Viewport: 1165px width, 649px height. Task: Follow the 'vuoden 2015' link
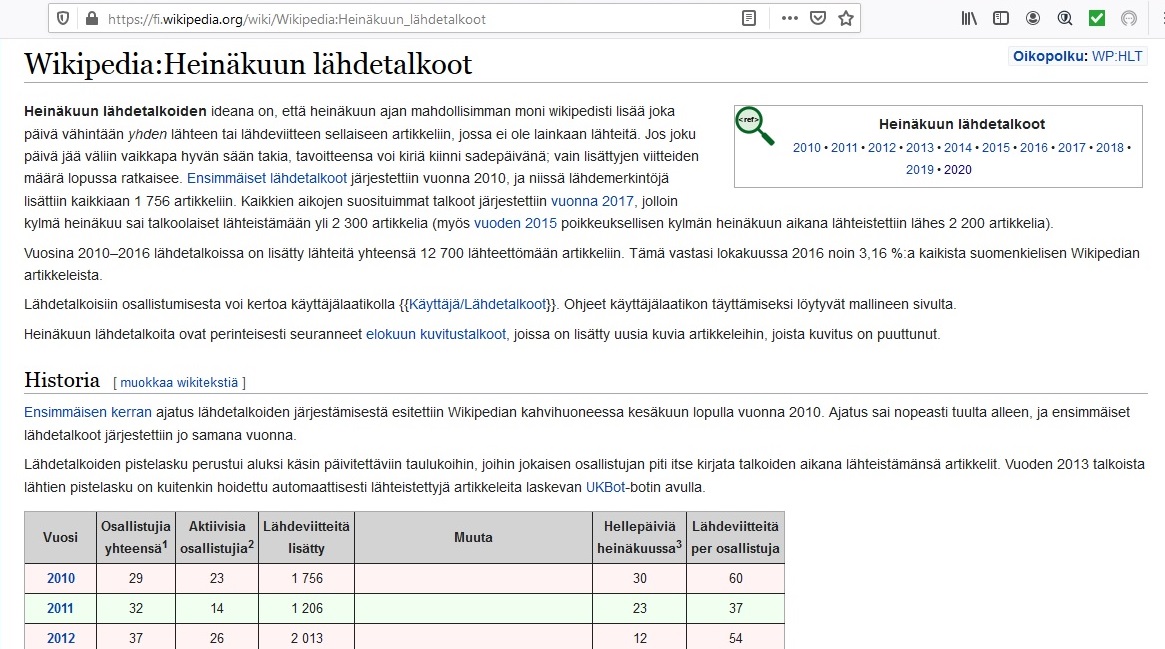click(x=515, y=224)
